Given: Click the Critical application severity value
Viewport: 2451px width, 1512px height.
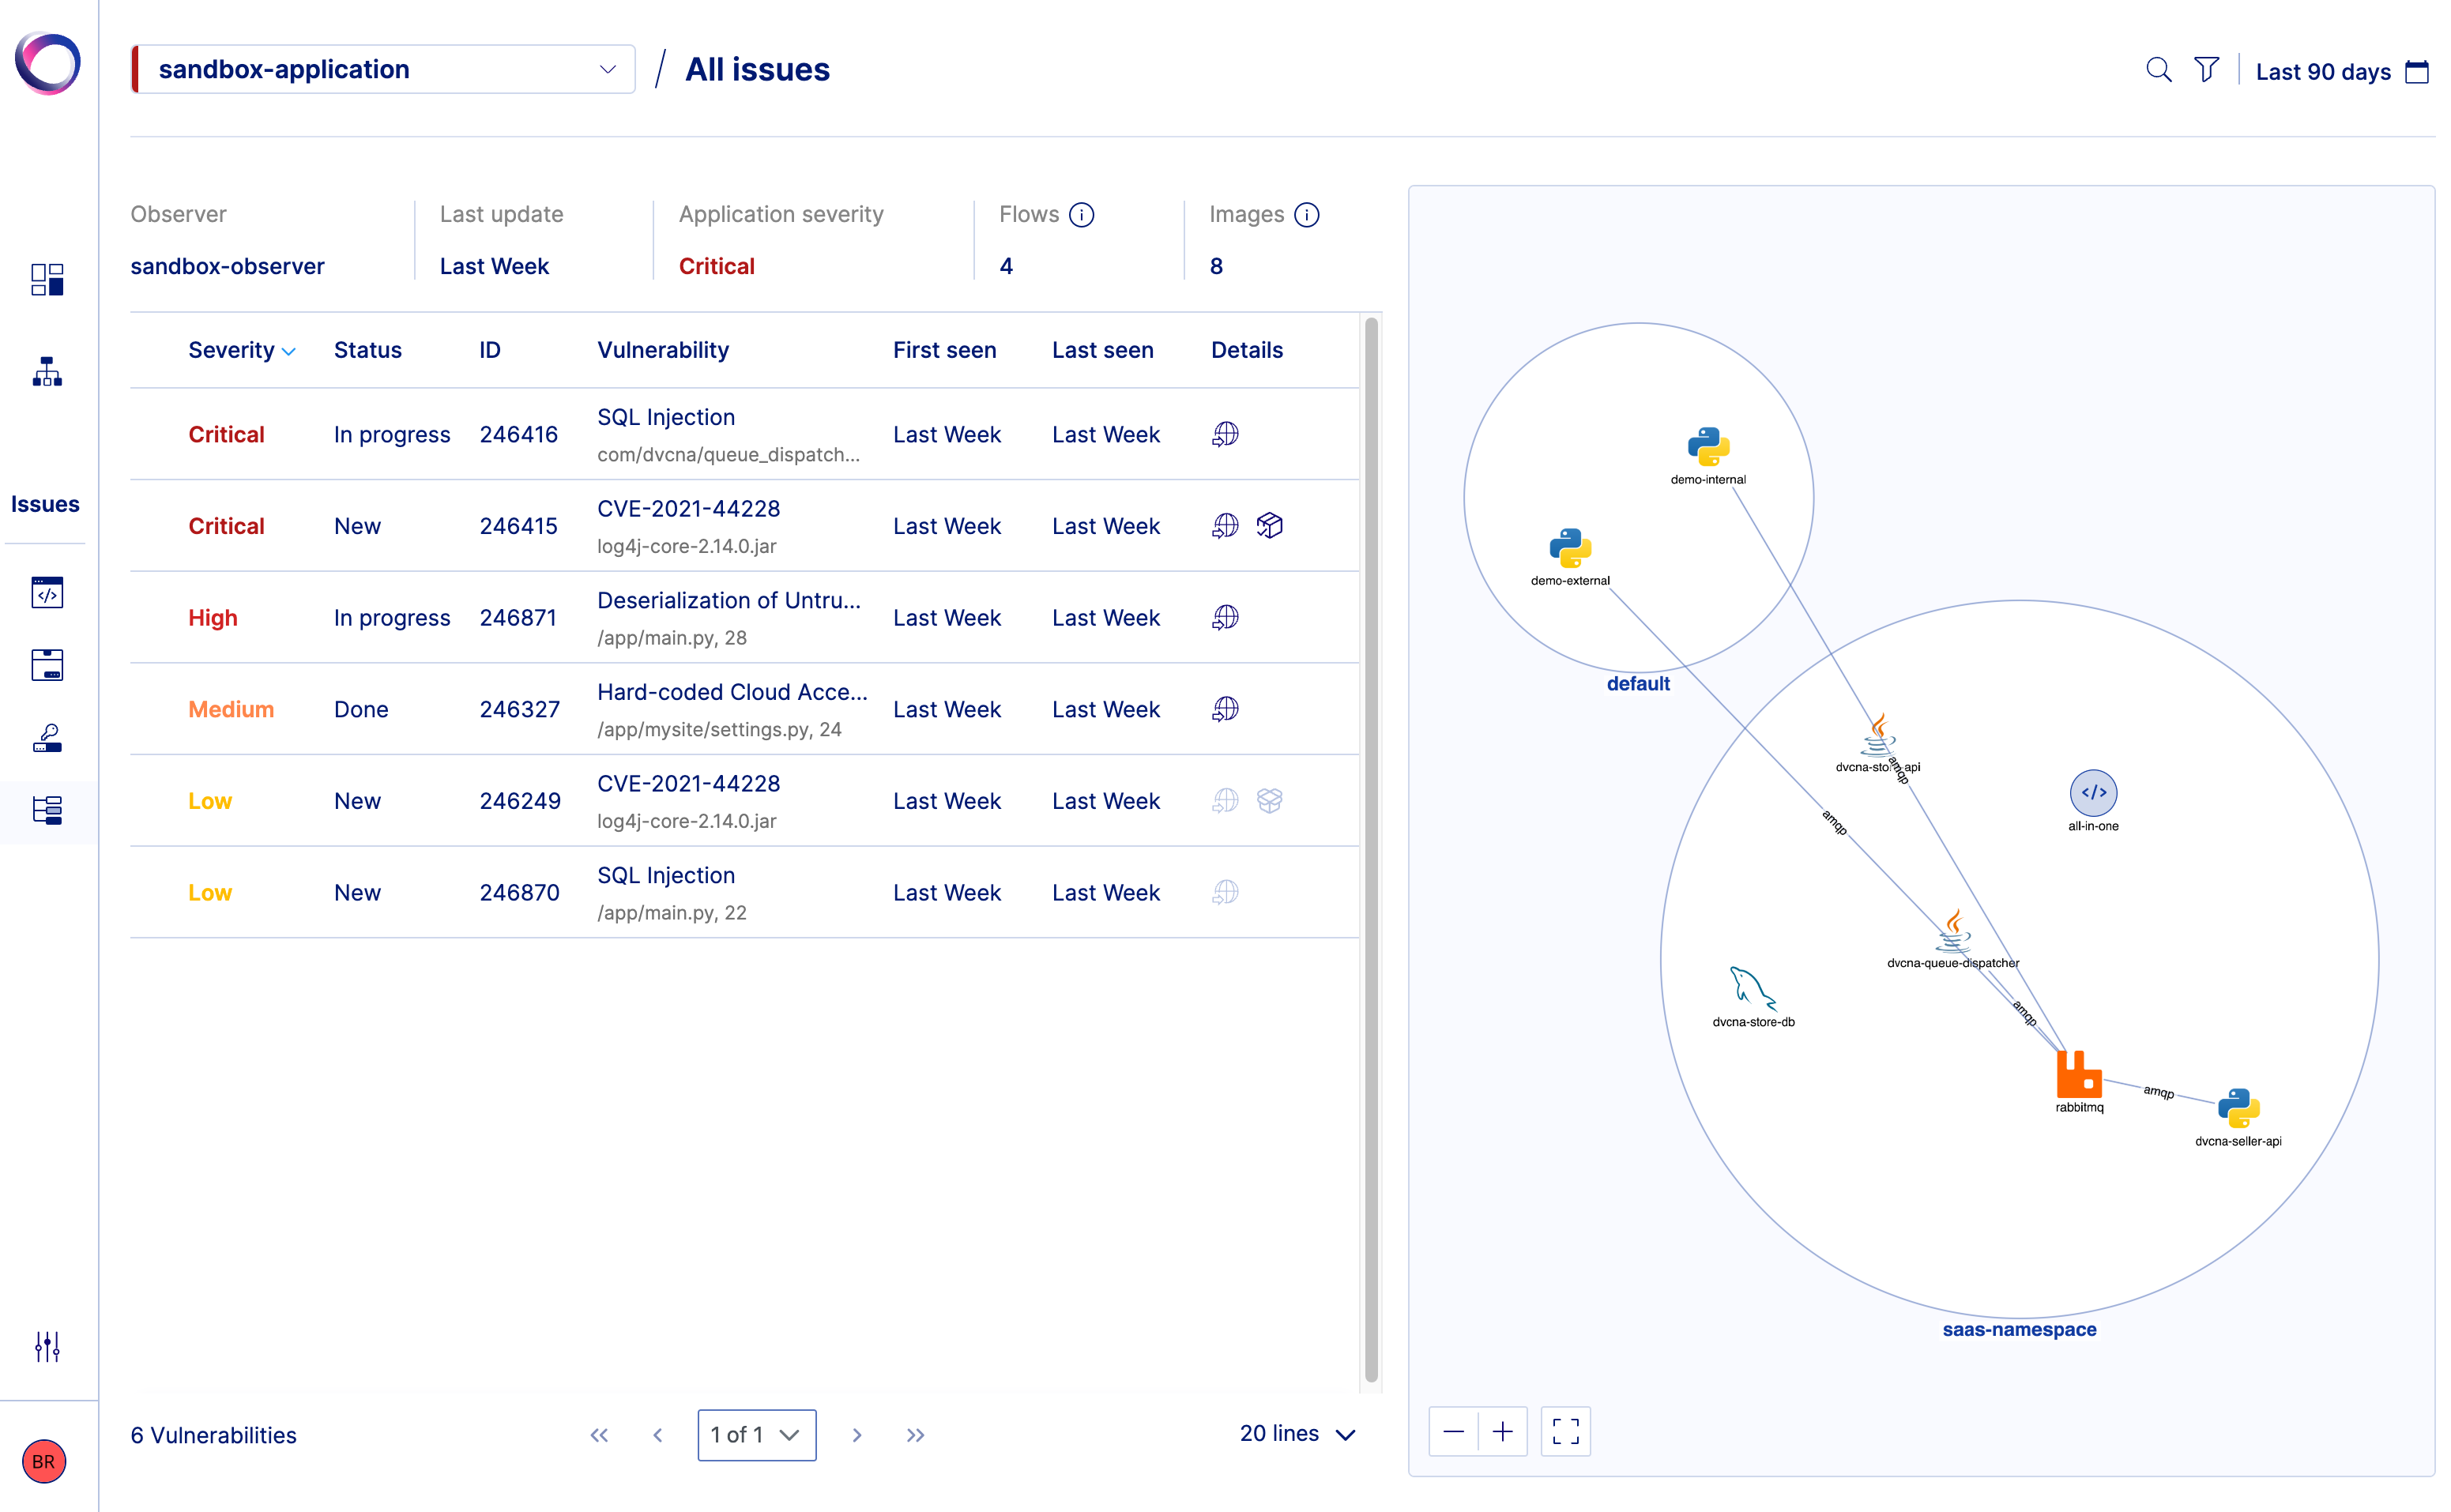Looking at the screenshot, I should pos(716,266).
